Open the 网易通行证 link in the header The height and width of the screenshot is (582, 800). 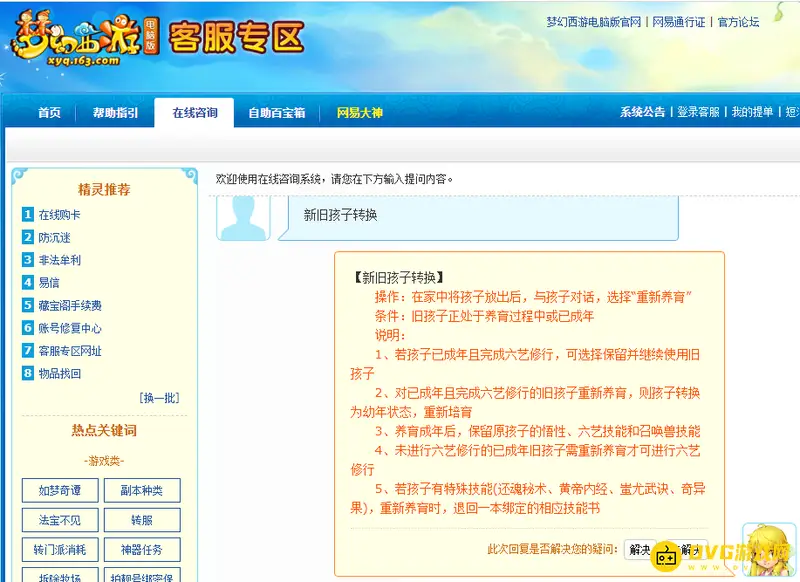point(679,22)
